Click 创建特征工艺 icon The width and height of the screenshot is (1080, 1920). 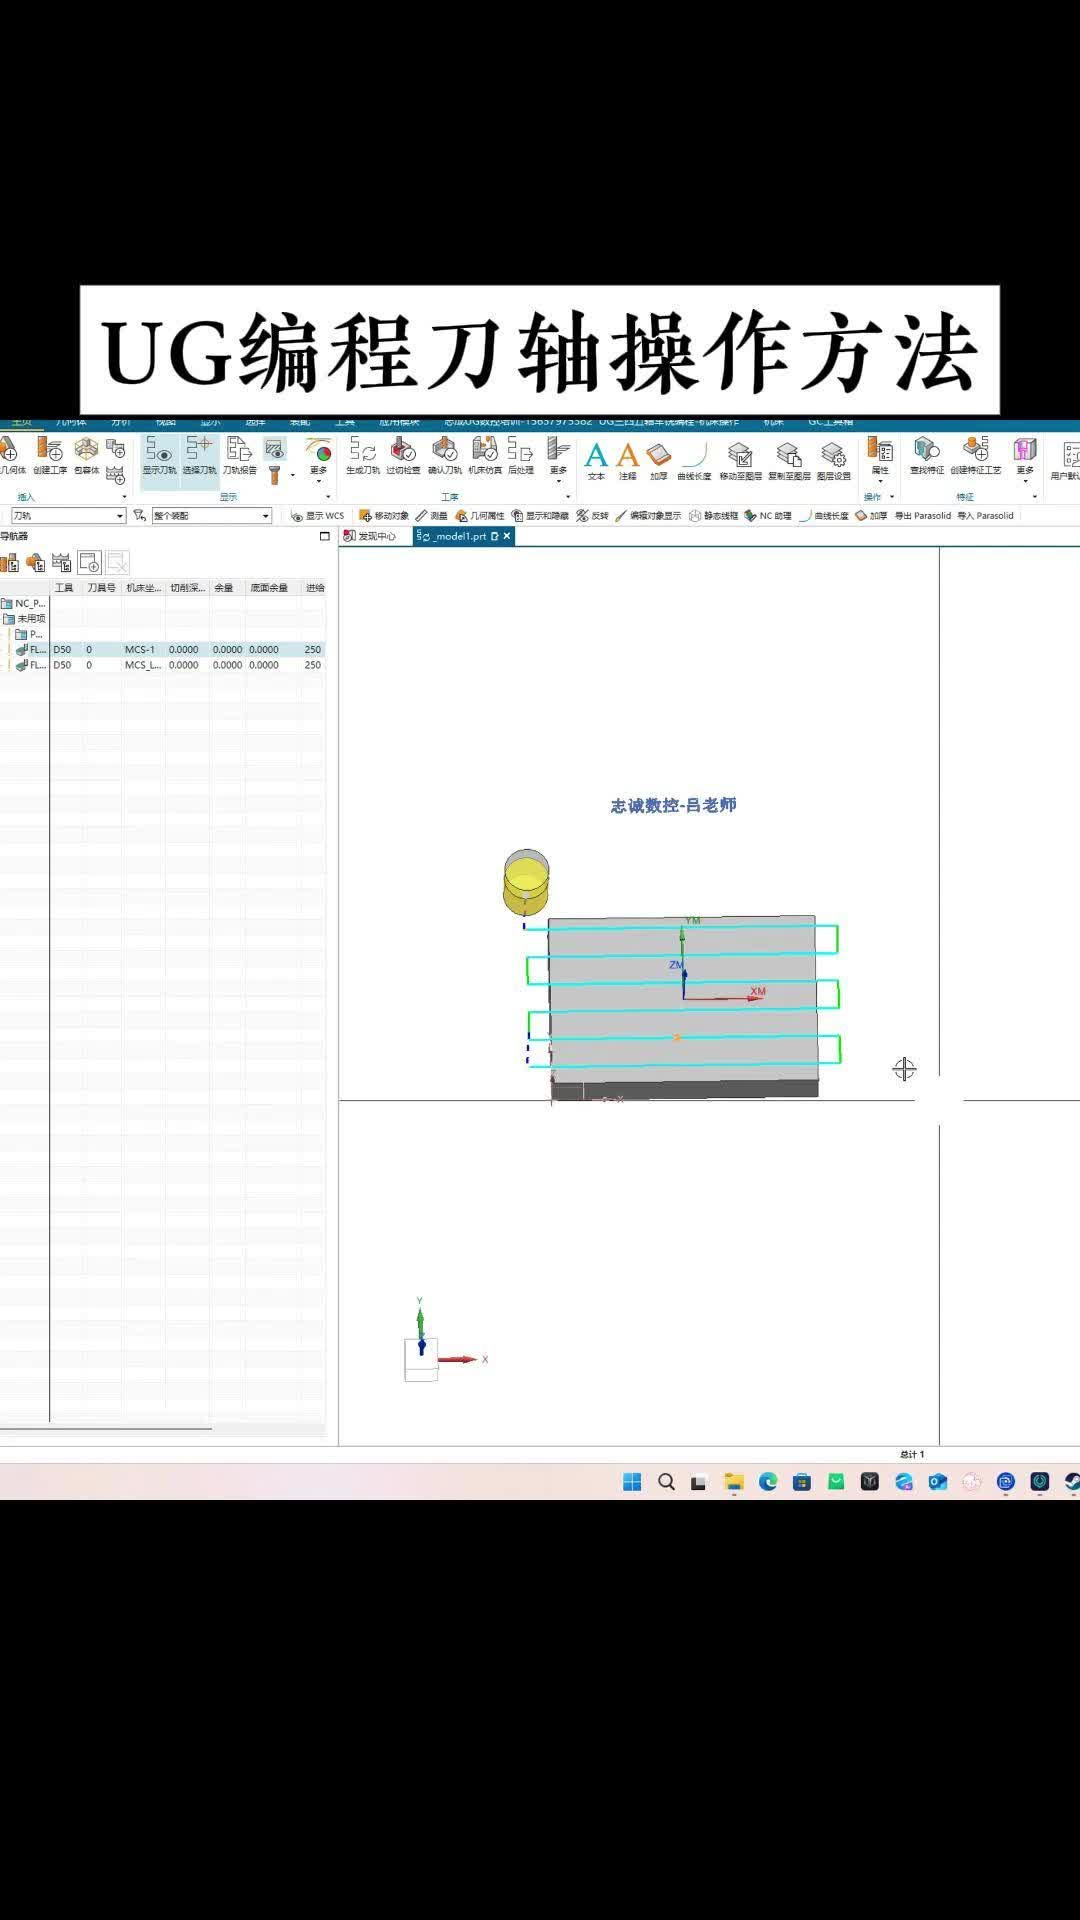975,455
